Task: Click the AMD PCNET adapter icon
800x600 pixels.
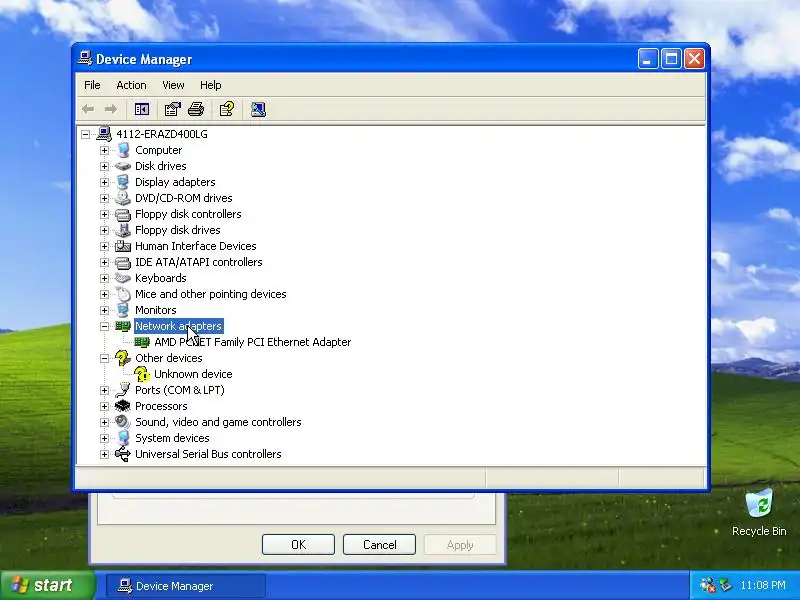Action: tap(142, 342)
